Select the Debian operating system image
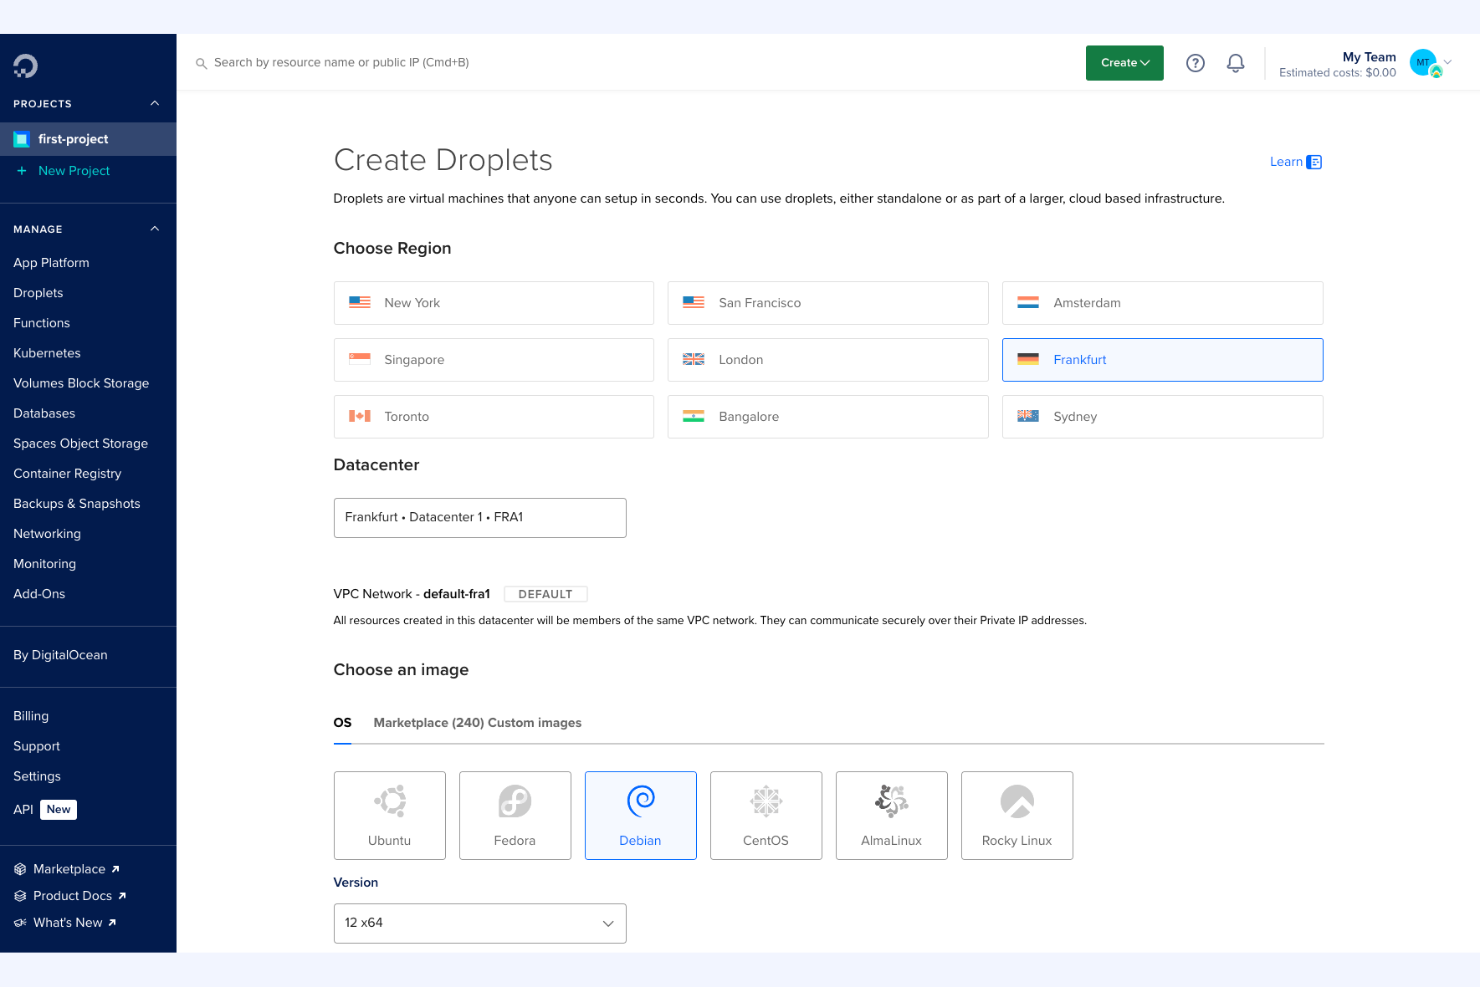 [640, 815]
